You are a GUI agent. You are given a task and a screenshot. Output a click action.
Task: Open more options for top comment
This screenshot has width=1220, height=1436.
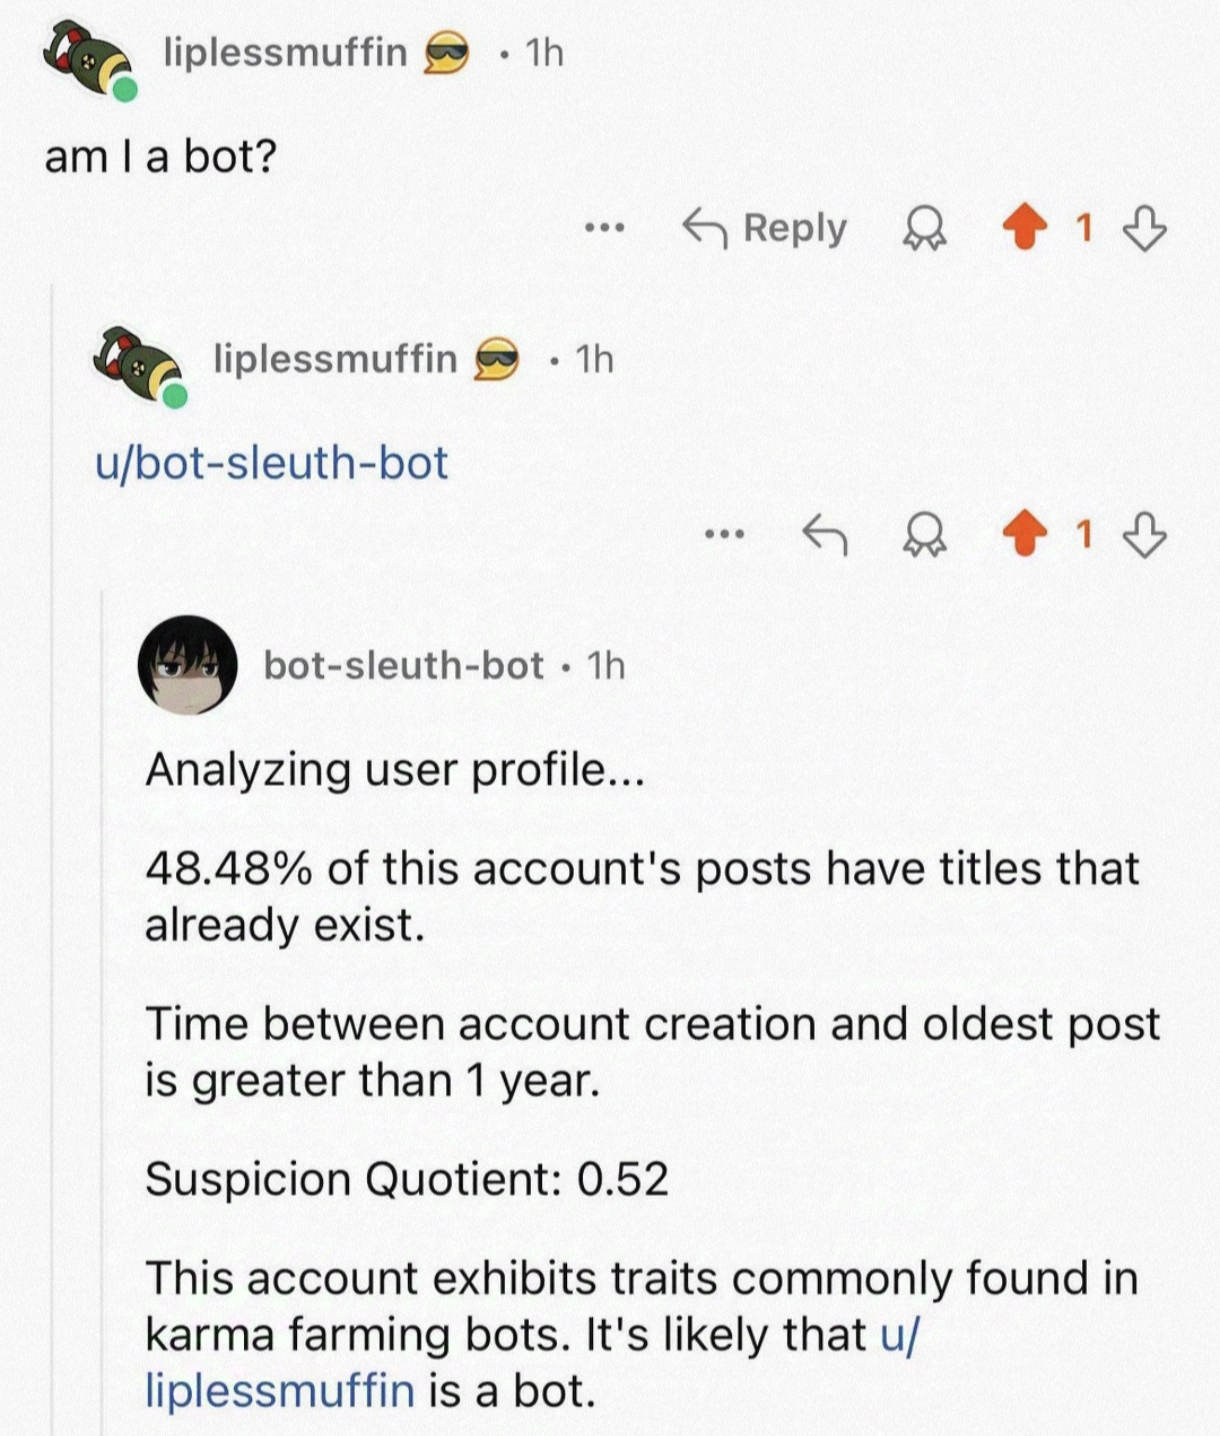(x=605, y=228)
